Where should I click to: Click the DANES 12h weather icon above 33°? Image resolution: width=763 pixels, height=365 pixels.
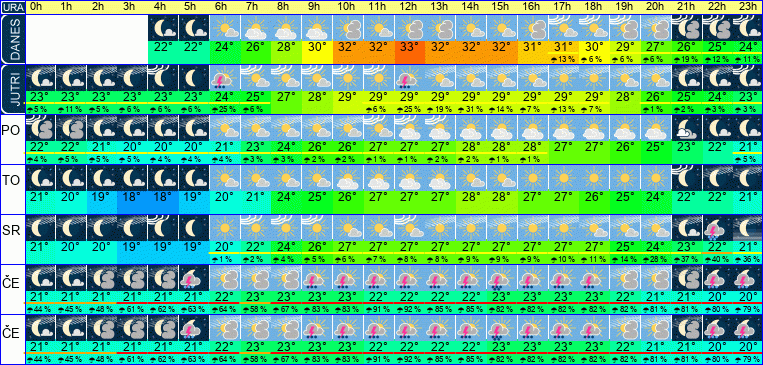tap(409, 28)
